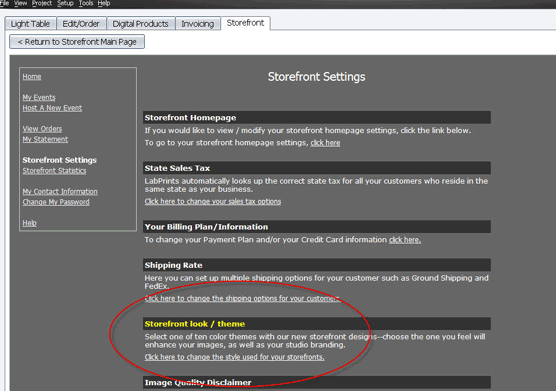Click link to change sales tax options
The width and height of the screenshot is (556, 391).
click(213, 201)
